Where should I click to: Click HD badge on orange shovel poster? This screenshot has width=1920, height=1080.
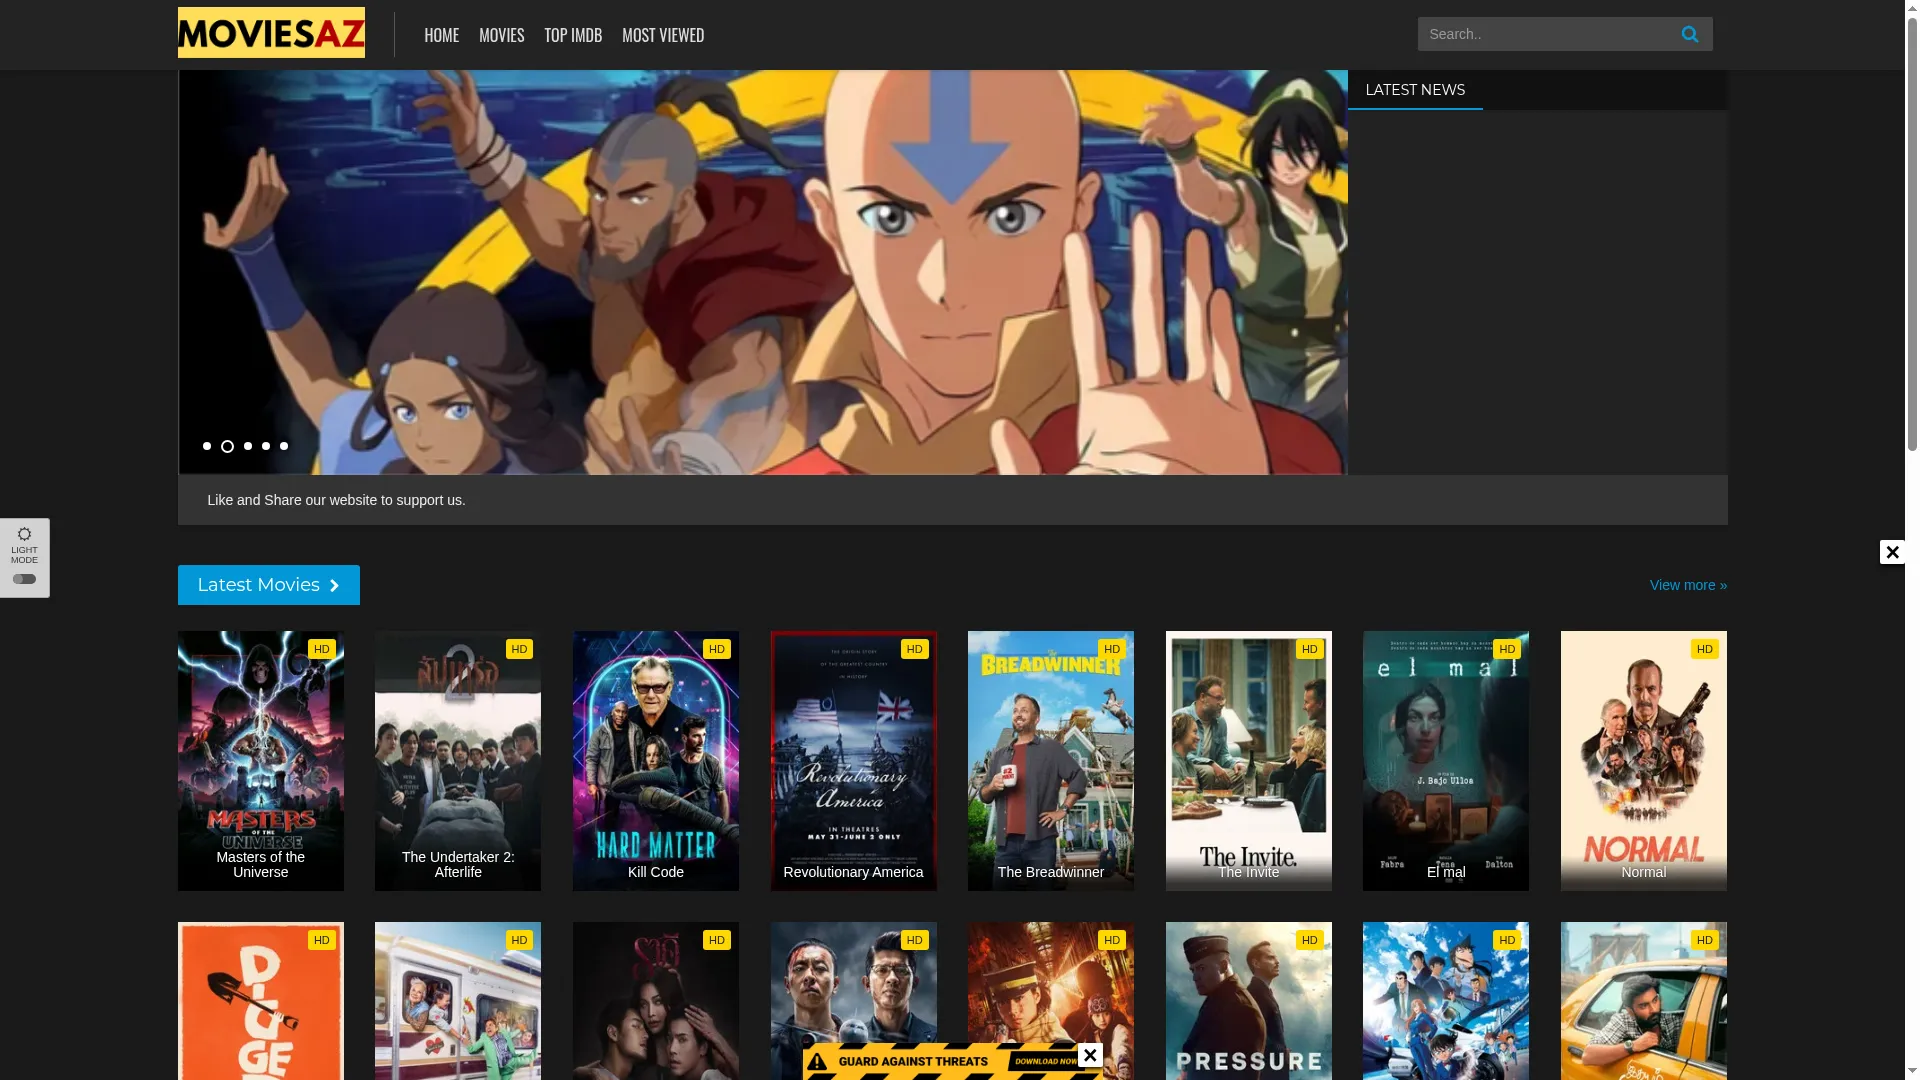322,940
